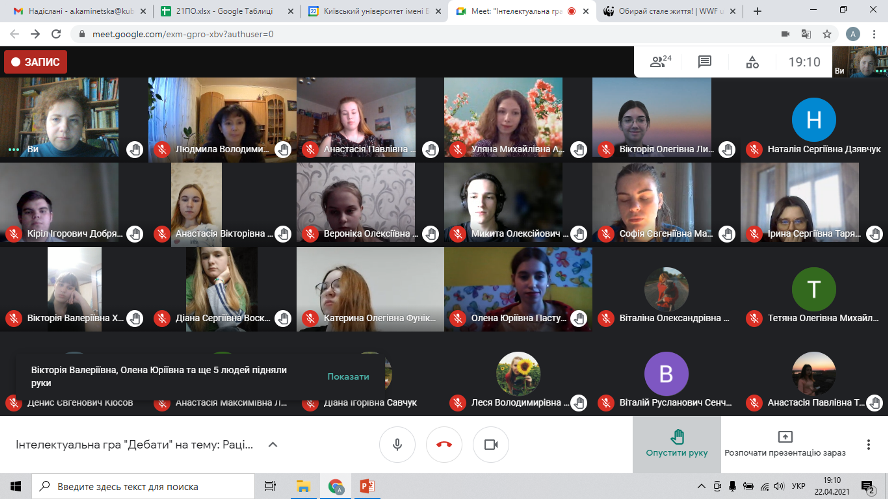The width and height of the screenshot is (888, 499).
Task: Click raised hand icon on Леся Володимирівна tile
Action: click(x=578, y=403)
